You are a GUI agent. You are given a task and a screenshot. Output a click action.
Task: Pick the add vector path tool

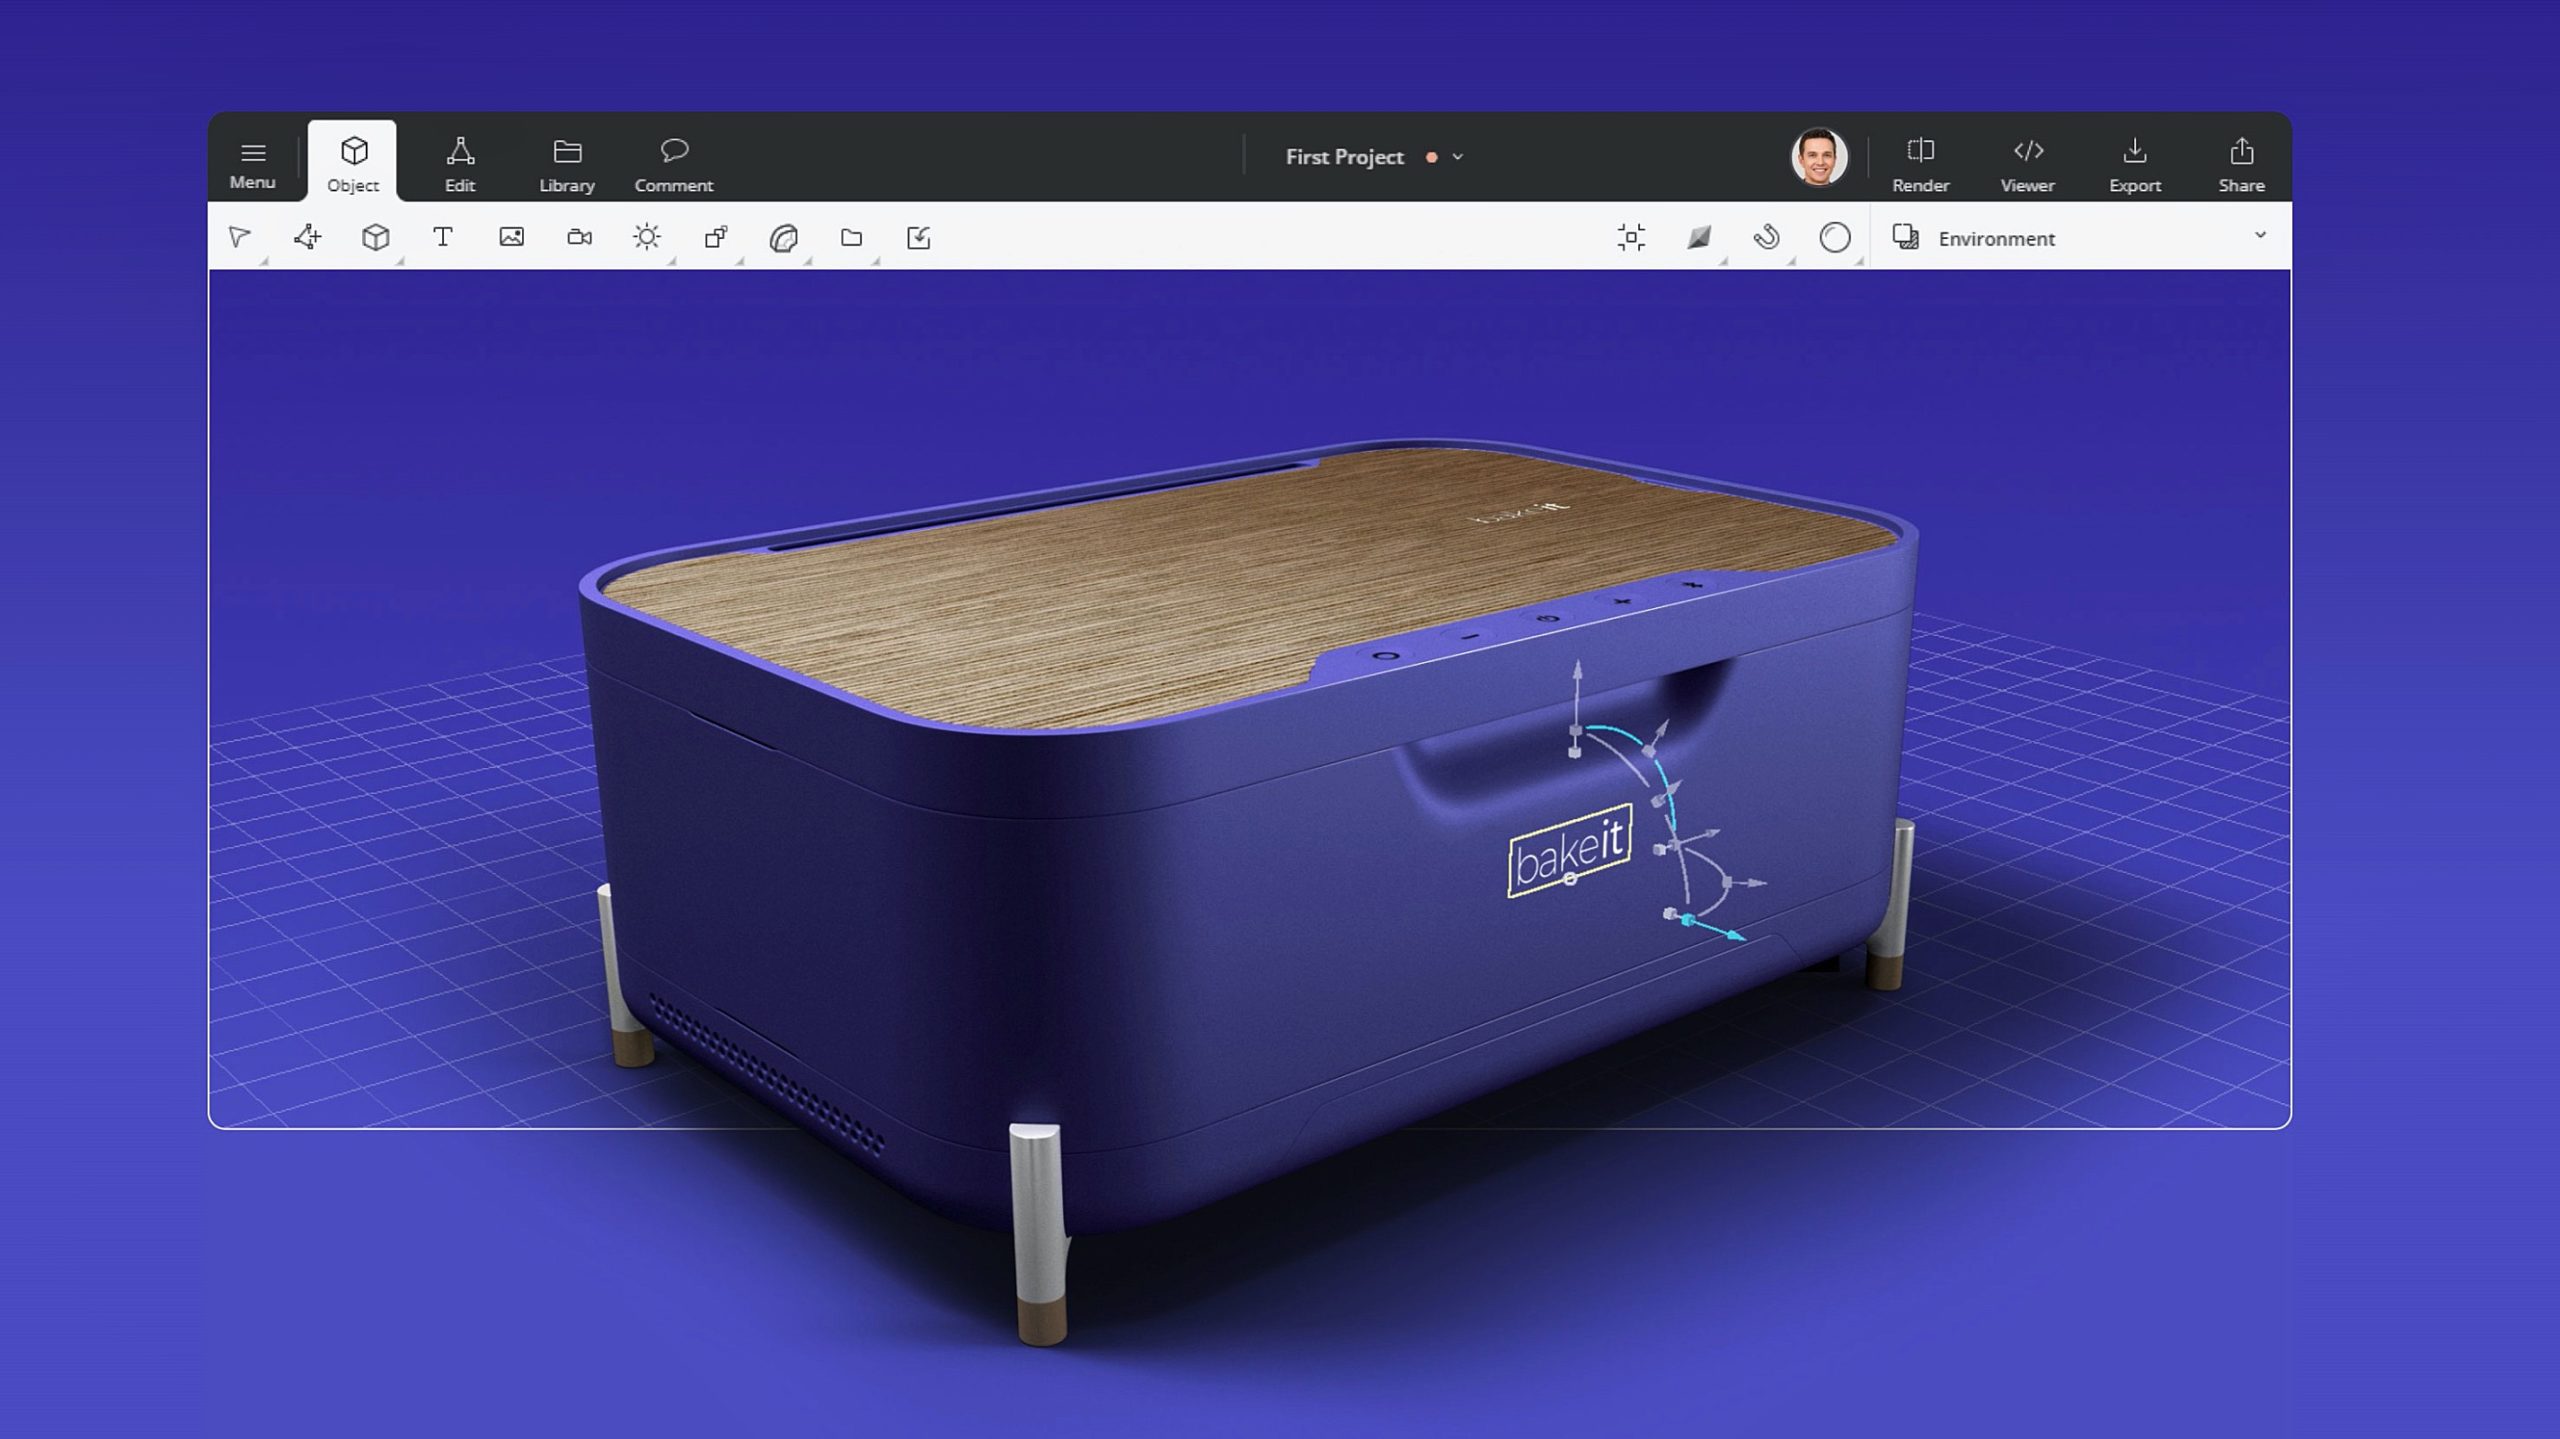pyautogui.click(x=307, y=237)
